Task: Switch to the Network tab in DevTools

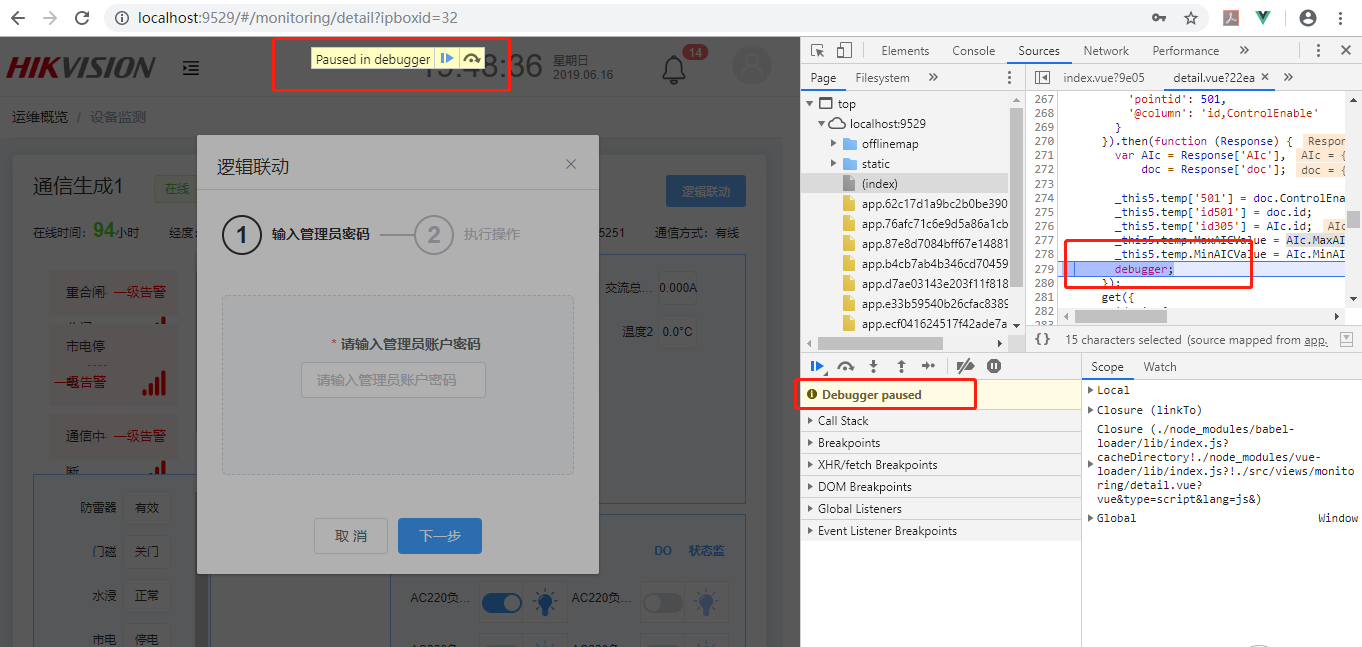Action: pyautogui.click(x=1105, y=51)
